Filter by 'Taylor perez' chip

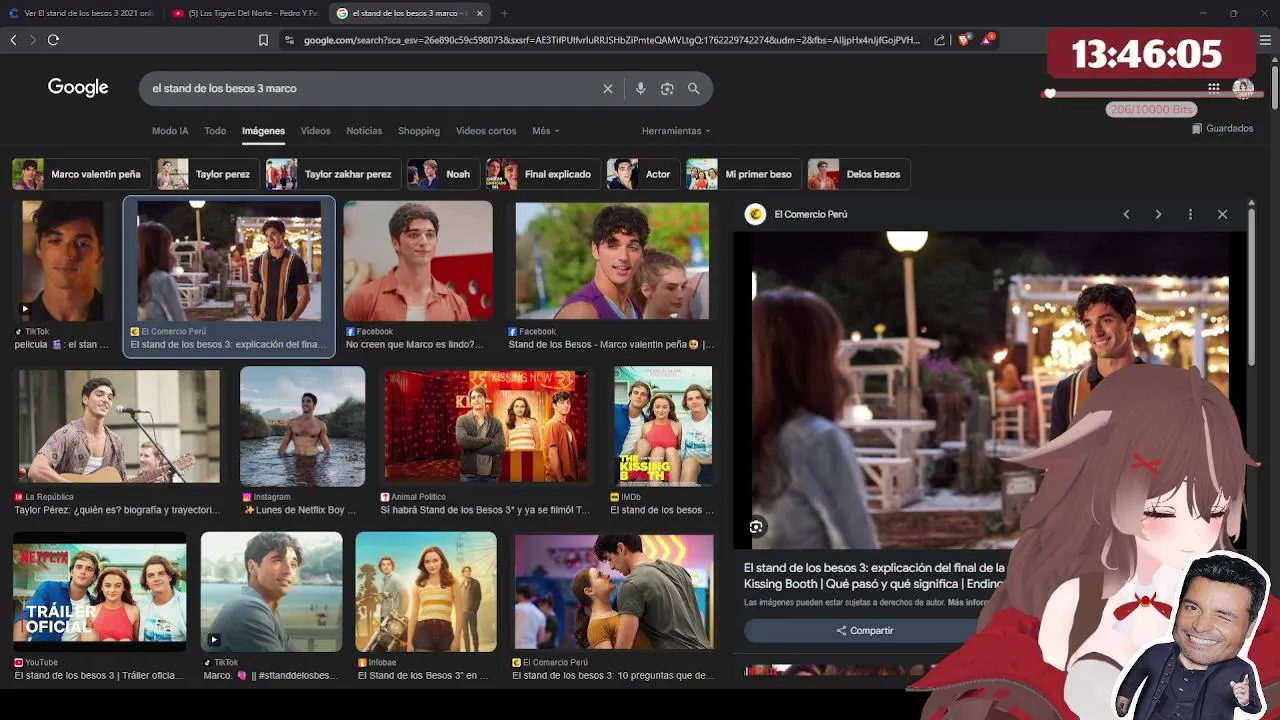[208, 174]
